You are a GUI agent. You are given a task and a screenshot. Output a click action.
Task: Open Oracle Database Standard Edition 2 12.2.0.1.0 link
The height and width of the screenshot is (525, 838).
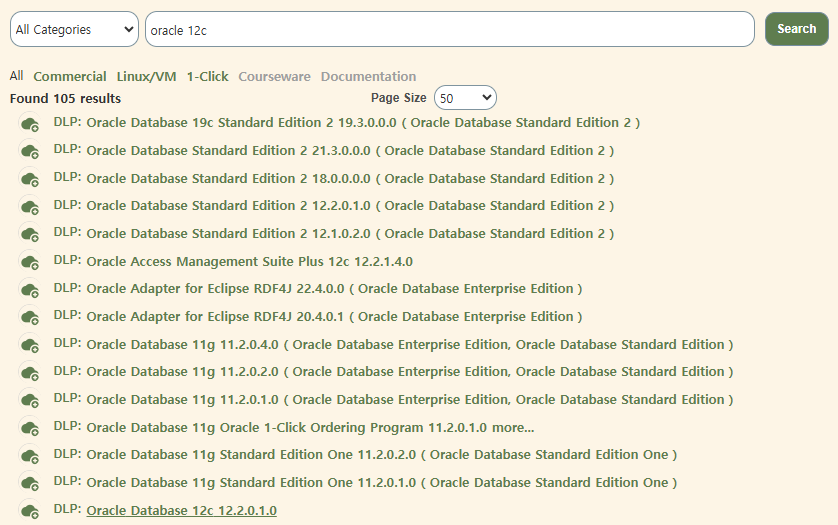tap(350, 205)
